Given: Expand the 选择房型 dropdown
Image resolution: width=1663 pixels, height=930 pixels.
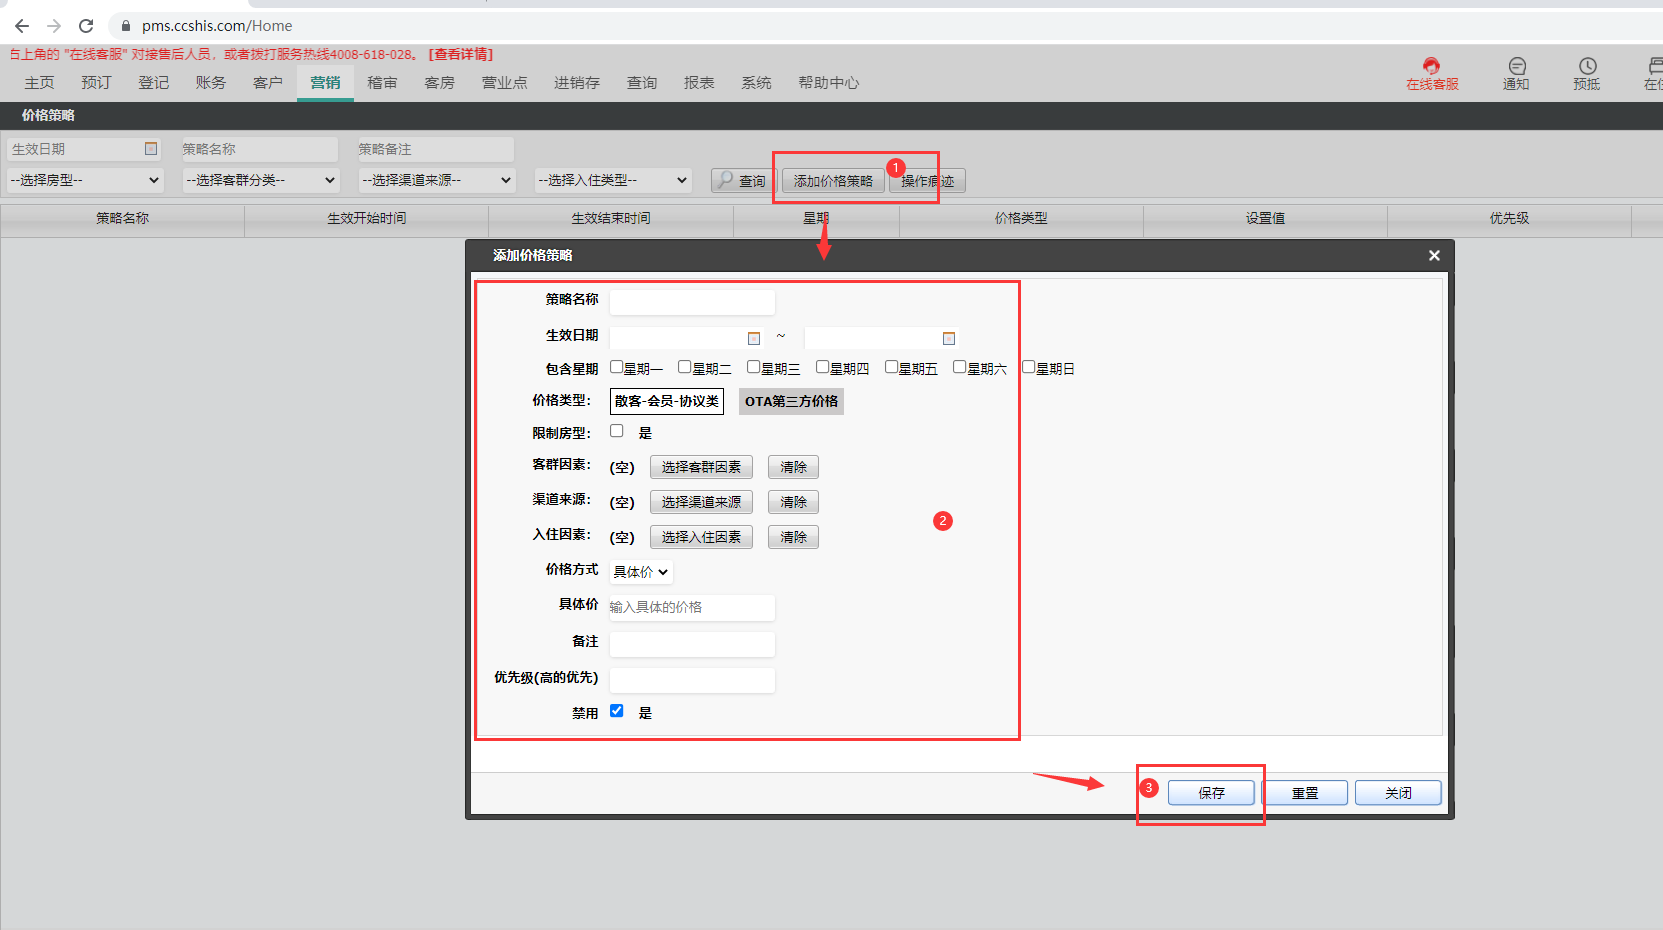Looking at the screenshot, I should (85, 180).
